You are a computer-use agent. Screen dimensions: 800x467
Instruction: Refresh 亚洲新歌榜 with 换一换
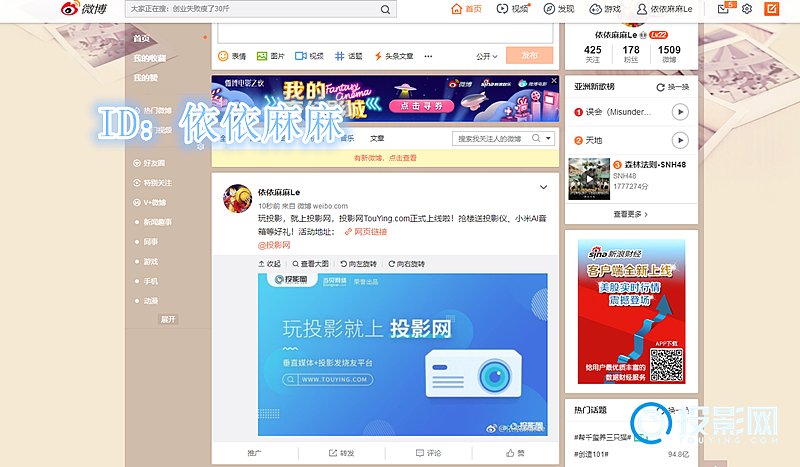[x=672, y=87]
